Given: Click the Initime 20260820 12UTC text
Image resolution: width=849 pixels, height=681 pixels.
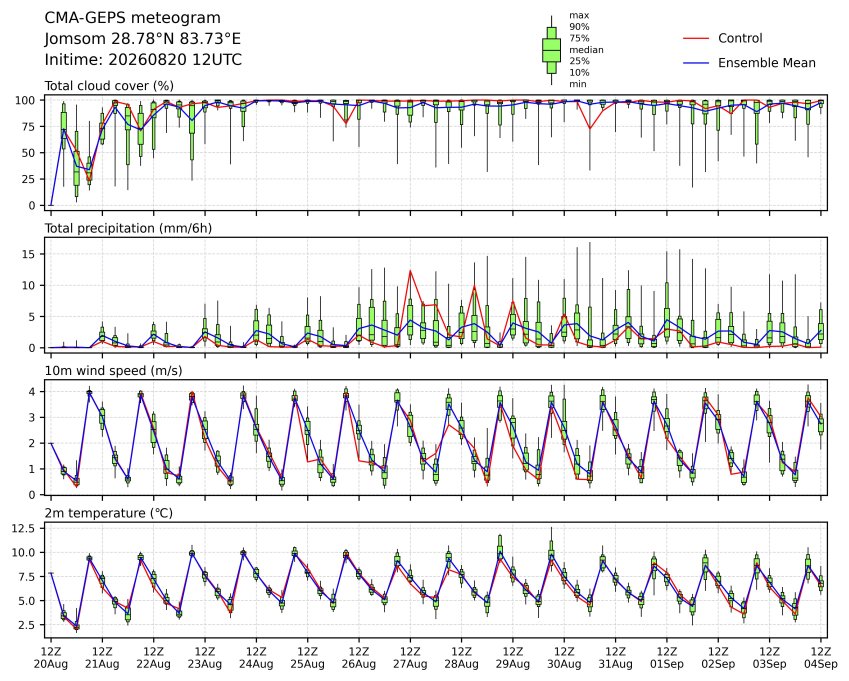Looking at the screenshot, I should (x=143, y=60).
